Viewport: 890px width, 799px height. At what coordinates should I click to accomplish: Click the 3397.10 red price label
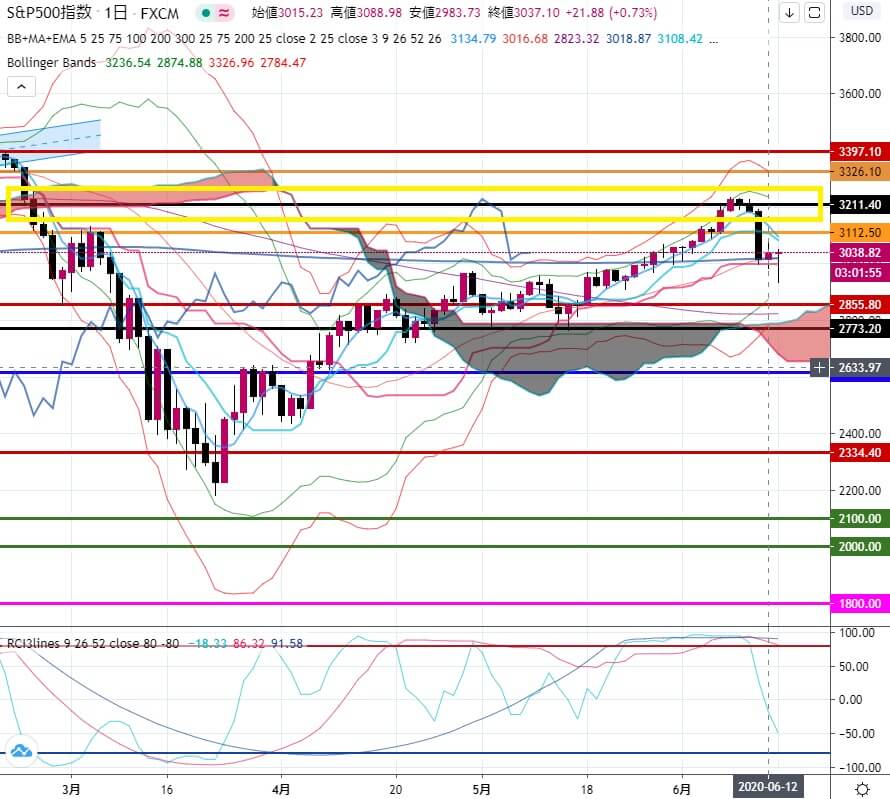[860, 152]
